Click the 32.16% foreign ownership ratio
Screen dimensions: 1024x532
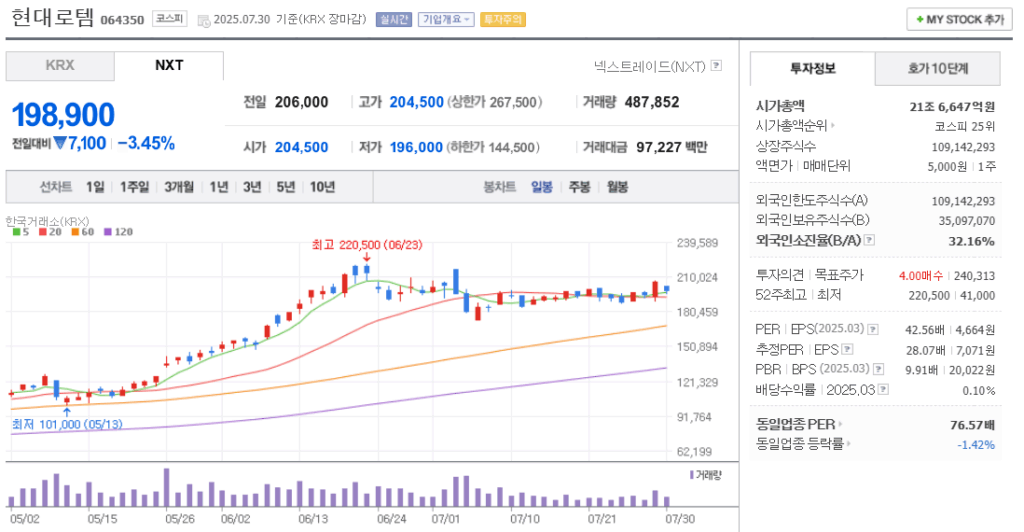972,241
